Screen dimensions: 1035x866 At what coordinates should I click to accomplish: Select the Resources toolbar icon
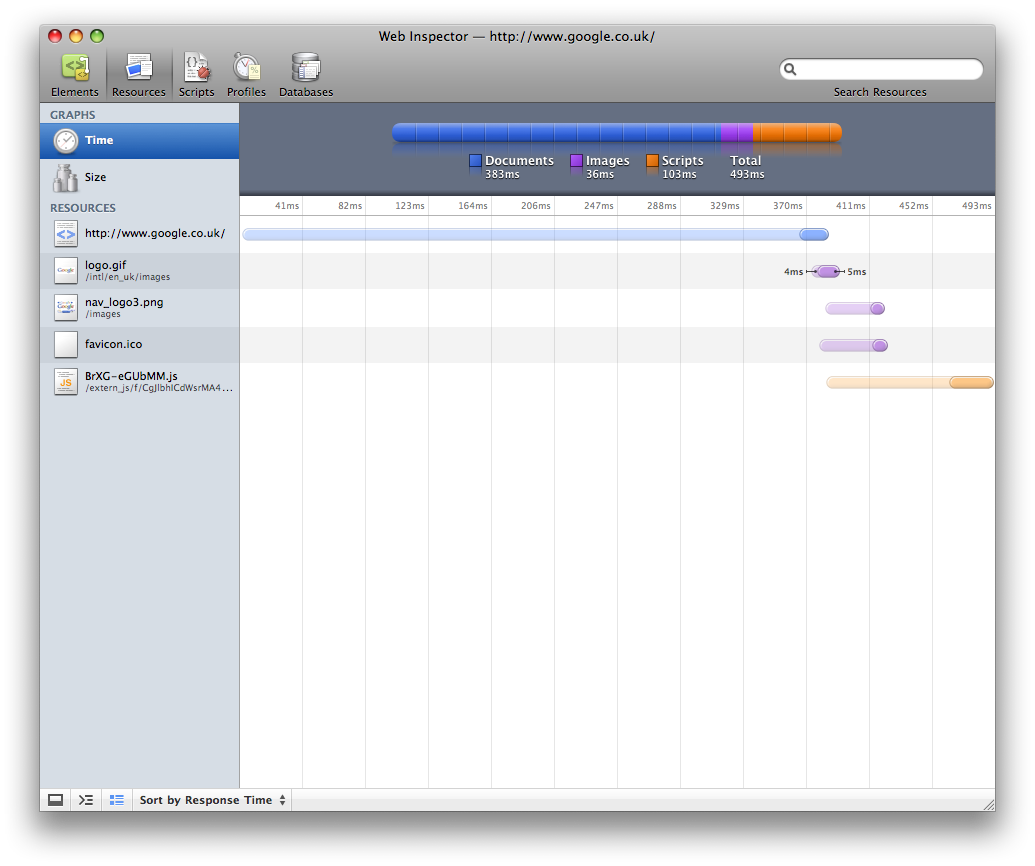138,68
